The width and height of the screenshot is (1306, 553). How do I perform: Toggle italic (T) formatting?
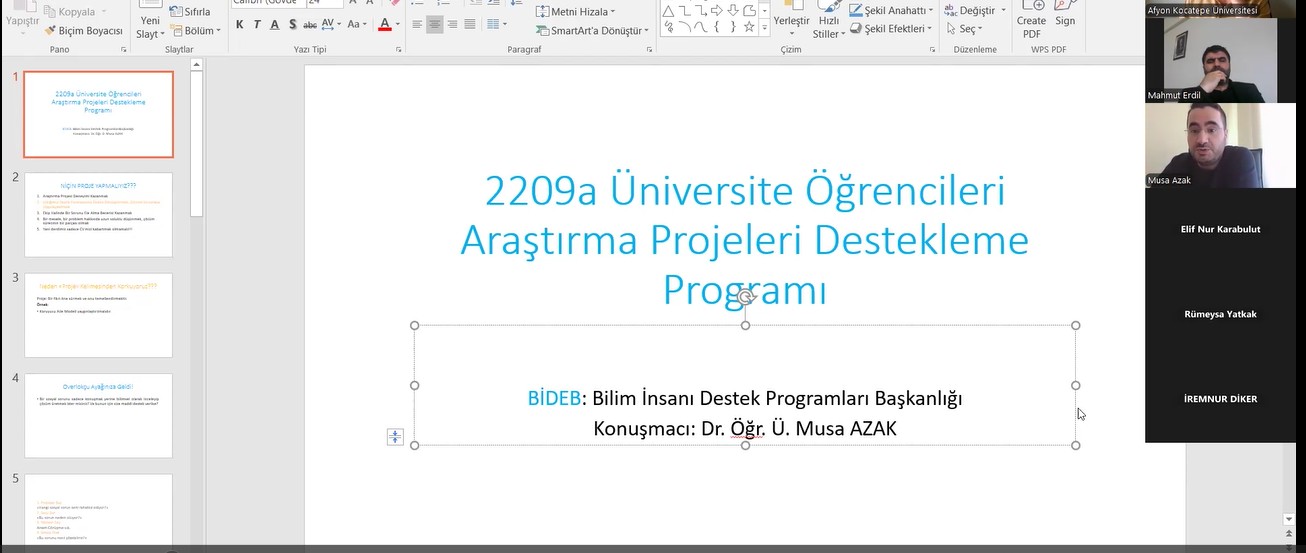pos(256,24)
